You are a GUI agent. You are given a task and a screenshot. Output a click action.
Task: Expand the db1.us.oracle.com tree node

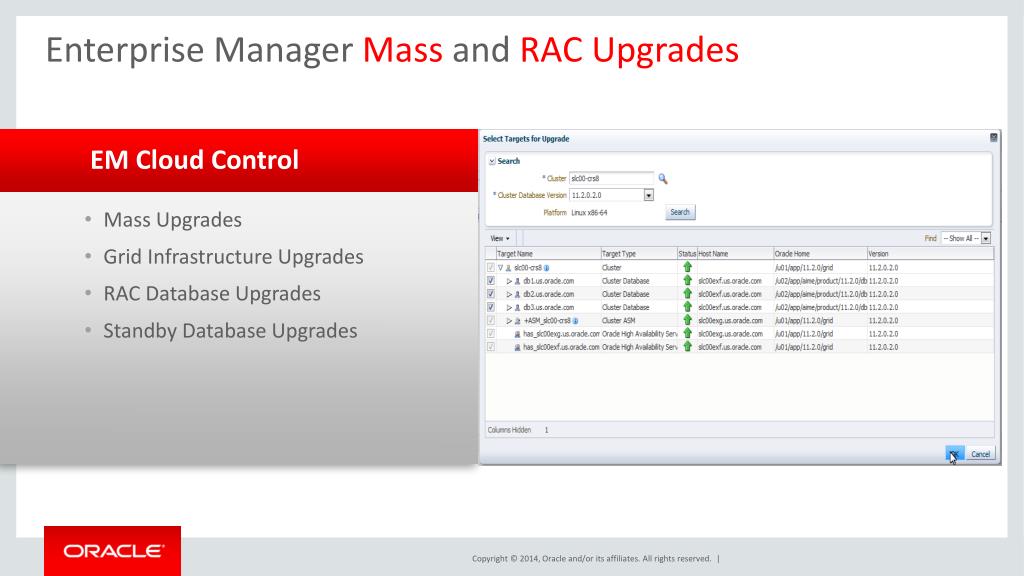509,281
